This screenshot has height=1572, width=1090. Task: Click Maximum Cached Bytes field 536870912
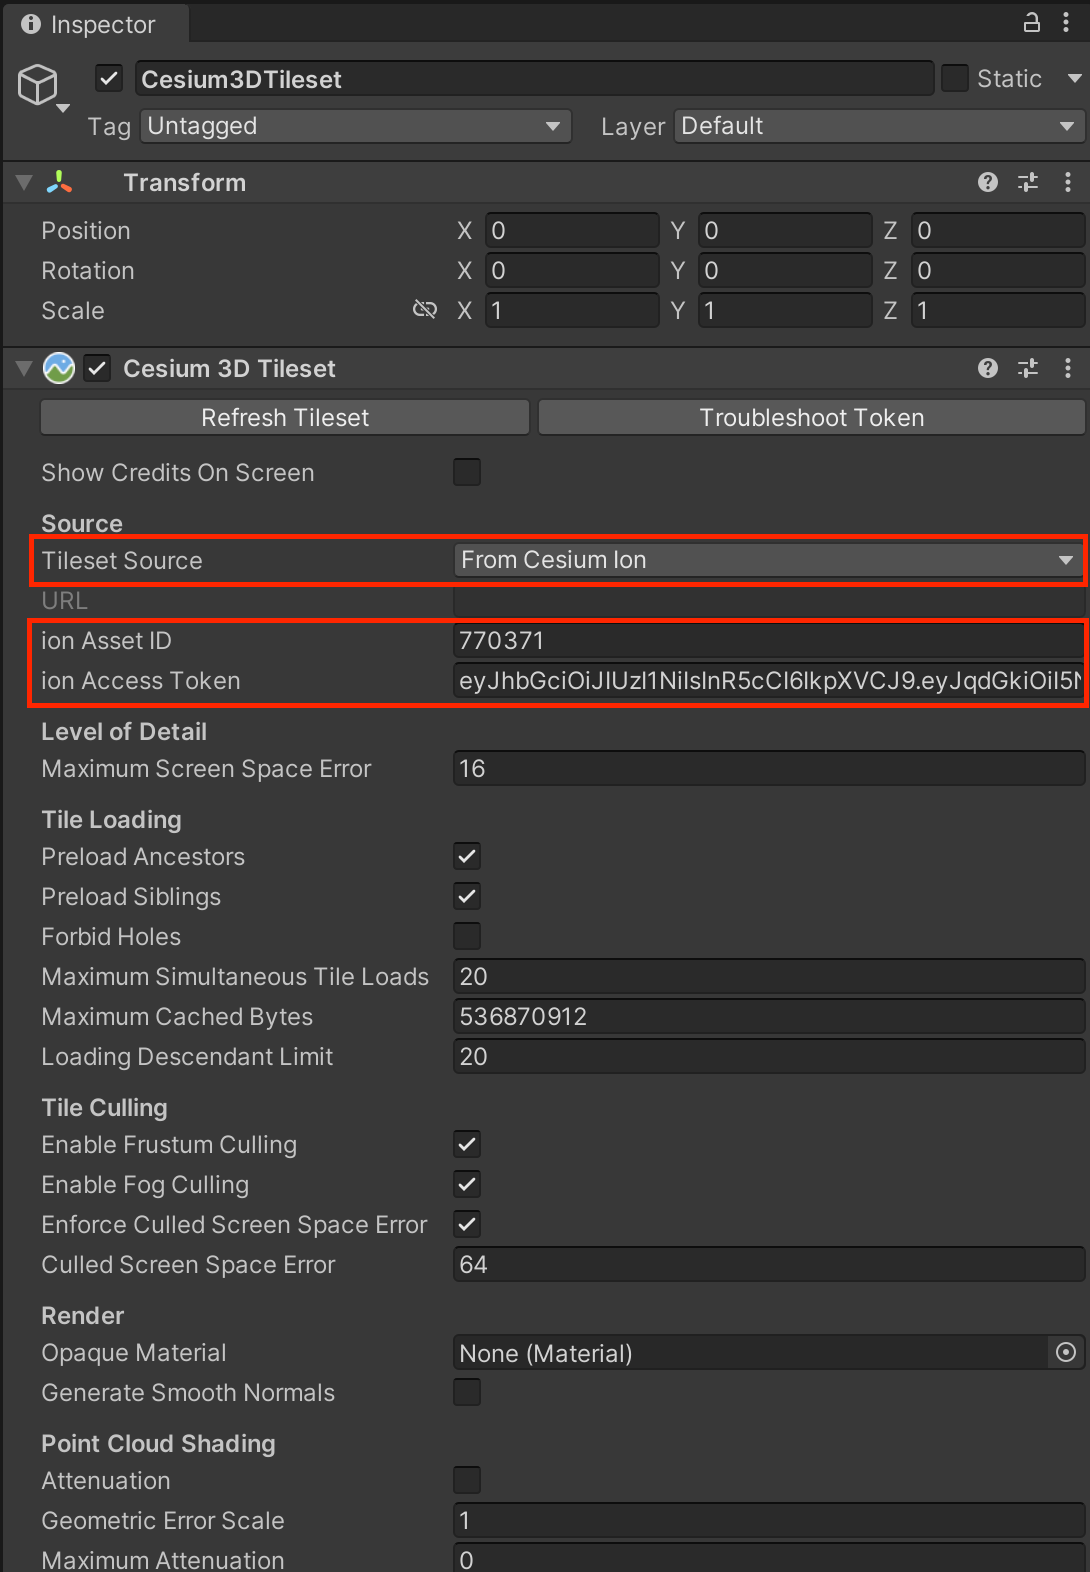tap(769, 1016)
